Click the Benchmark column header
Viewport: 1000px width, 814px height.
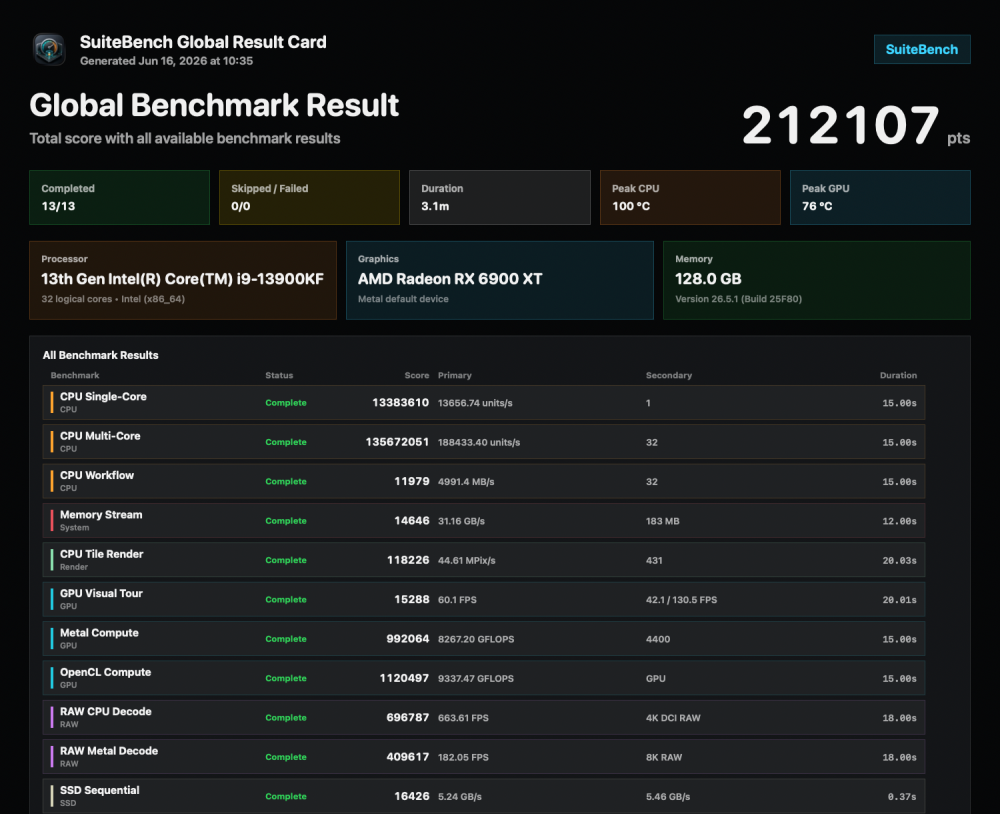pos(75,375)
